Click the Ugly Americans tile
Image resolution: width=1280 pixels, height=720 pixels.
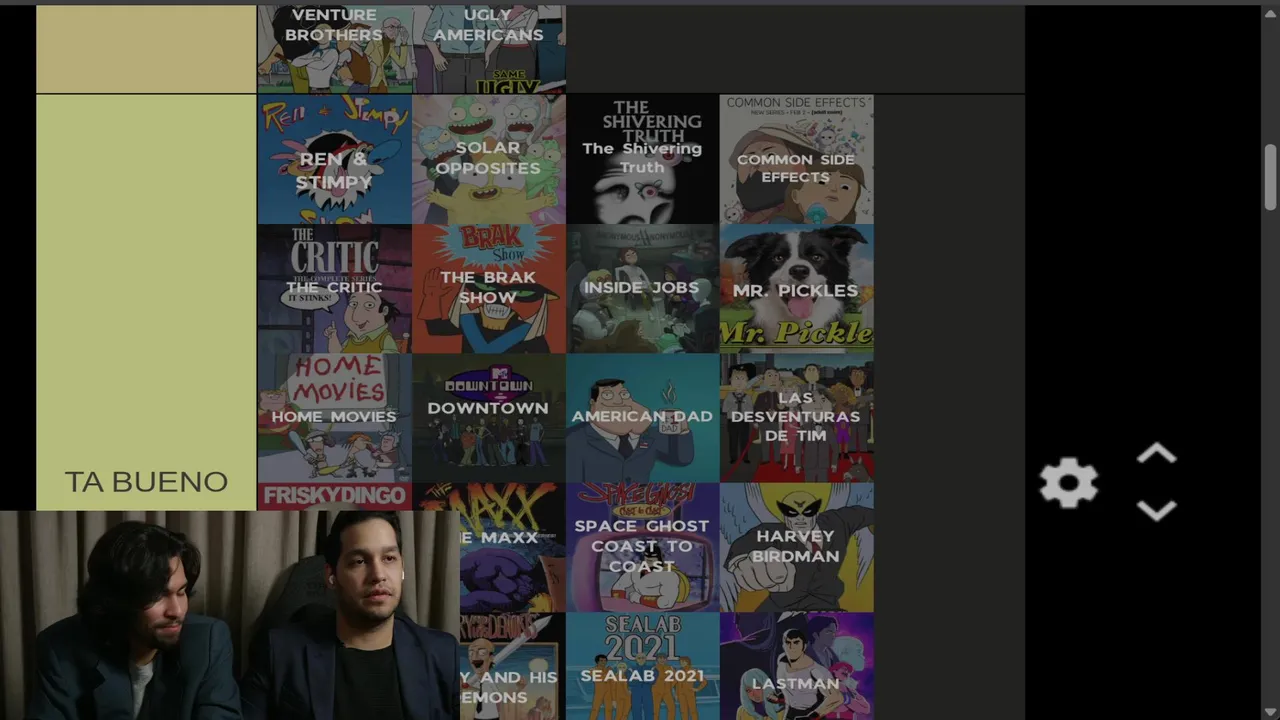pyautogui.click(x=488, y=49)
